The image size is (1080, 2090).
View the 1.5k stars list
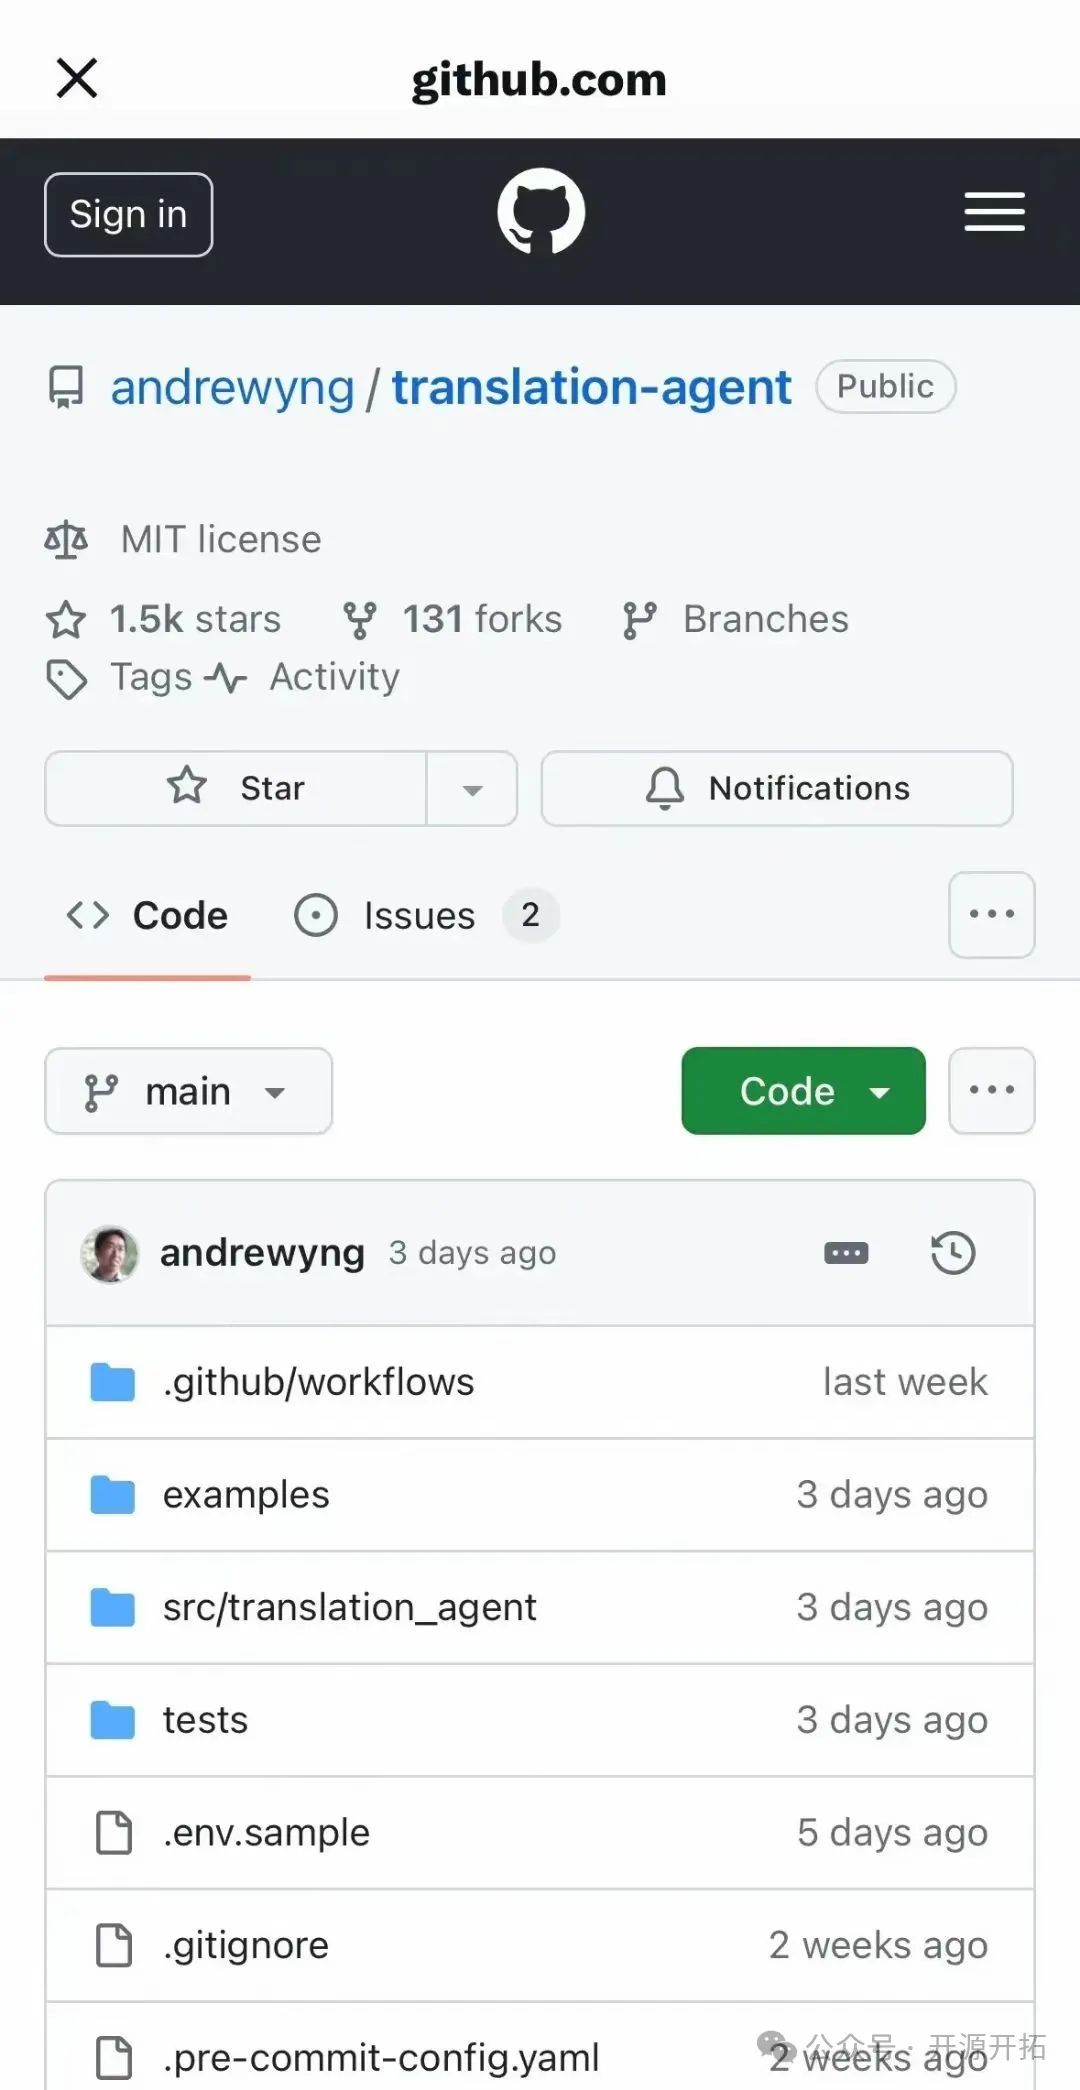[195, 619]
